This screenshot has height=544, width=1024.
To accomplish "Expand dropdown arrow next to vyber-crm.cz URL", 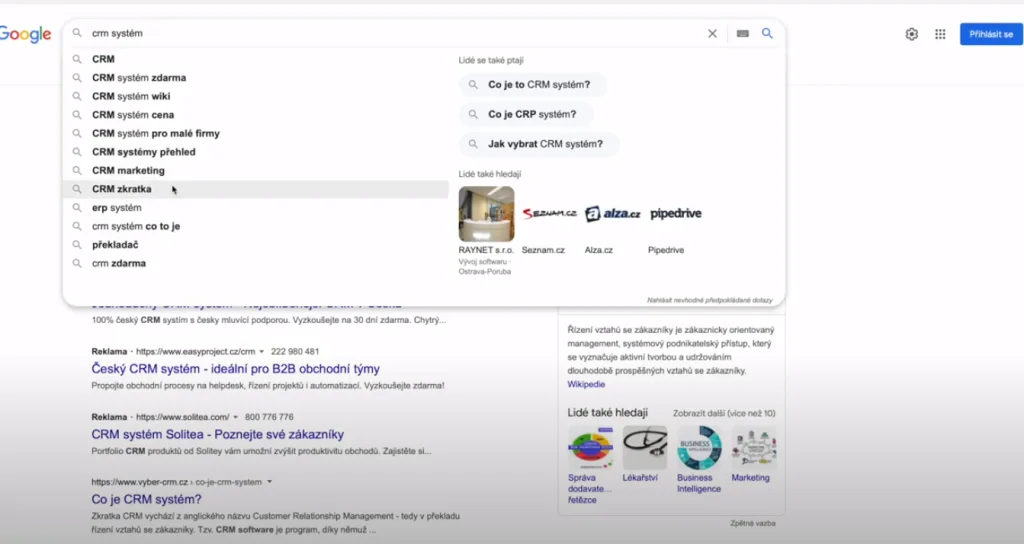I will coord(269,483).
